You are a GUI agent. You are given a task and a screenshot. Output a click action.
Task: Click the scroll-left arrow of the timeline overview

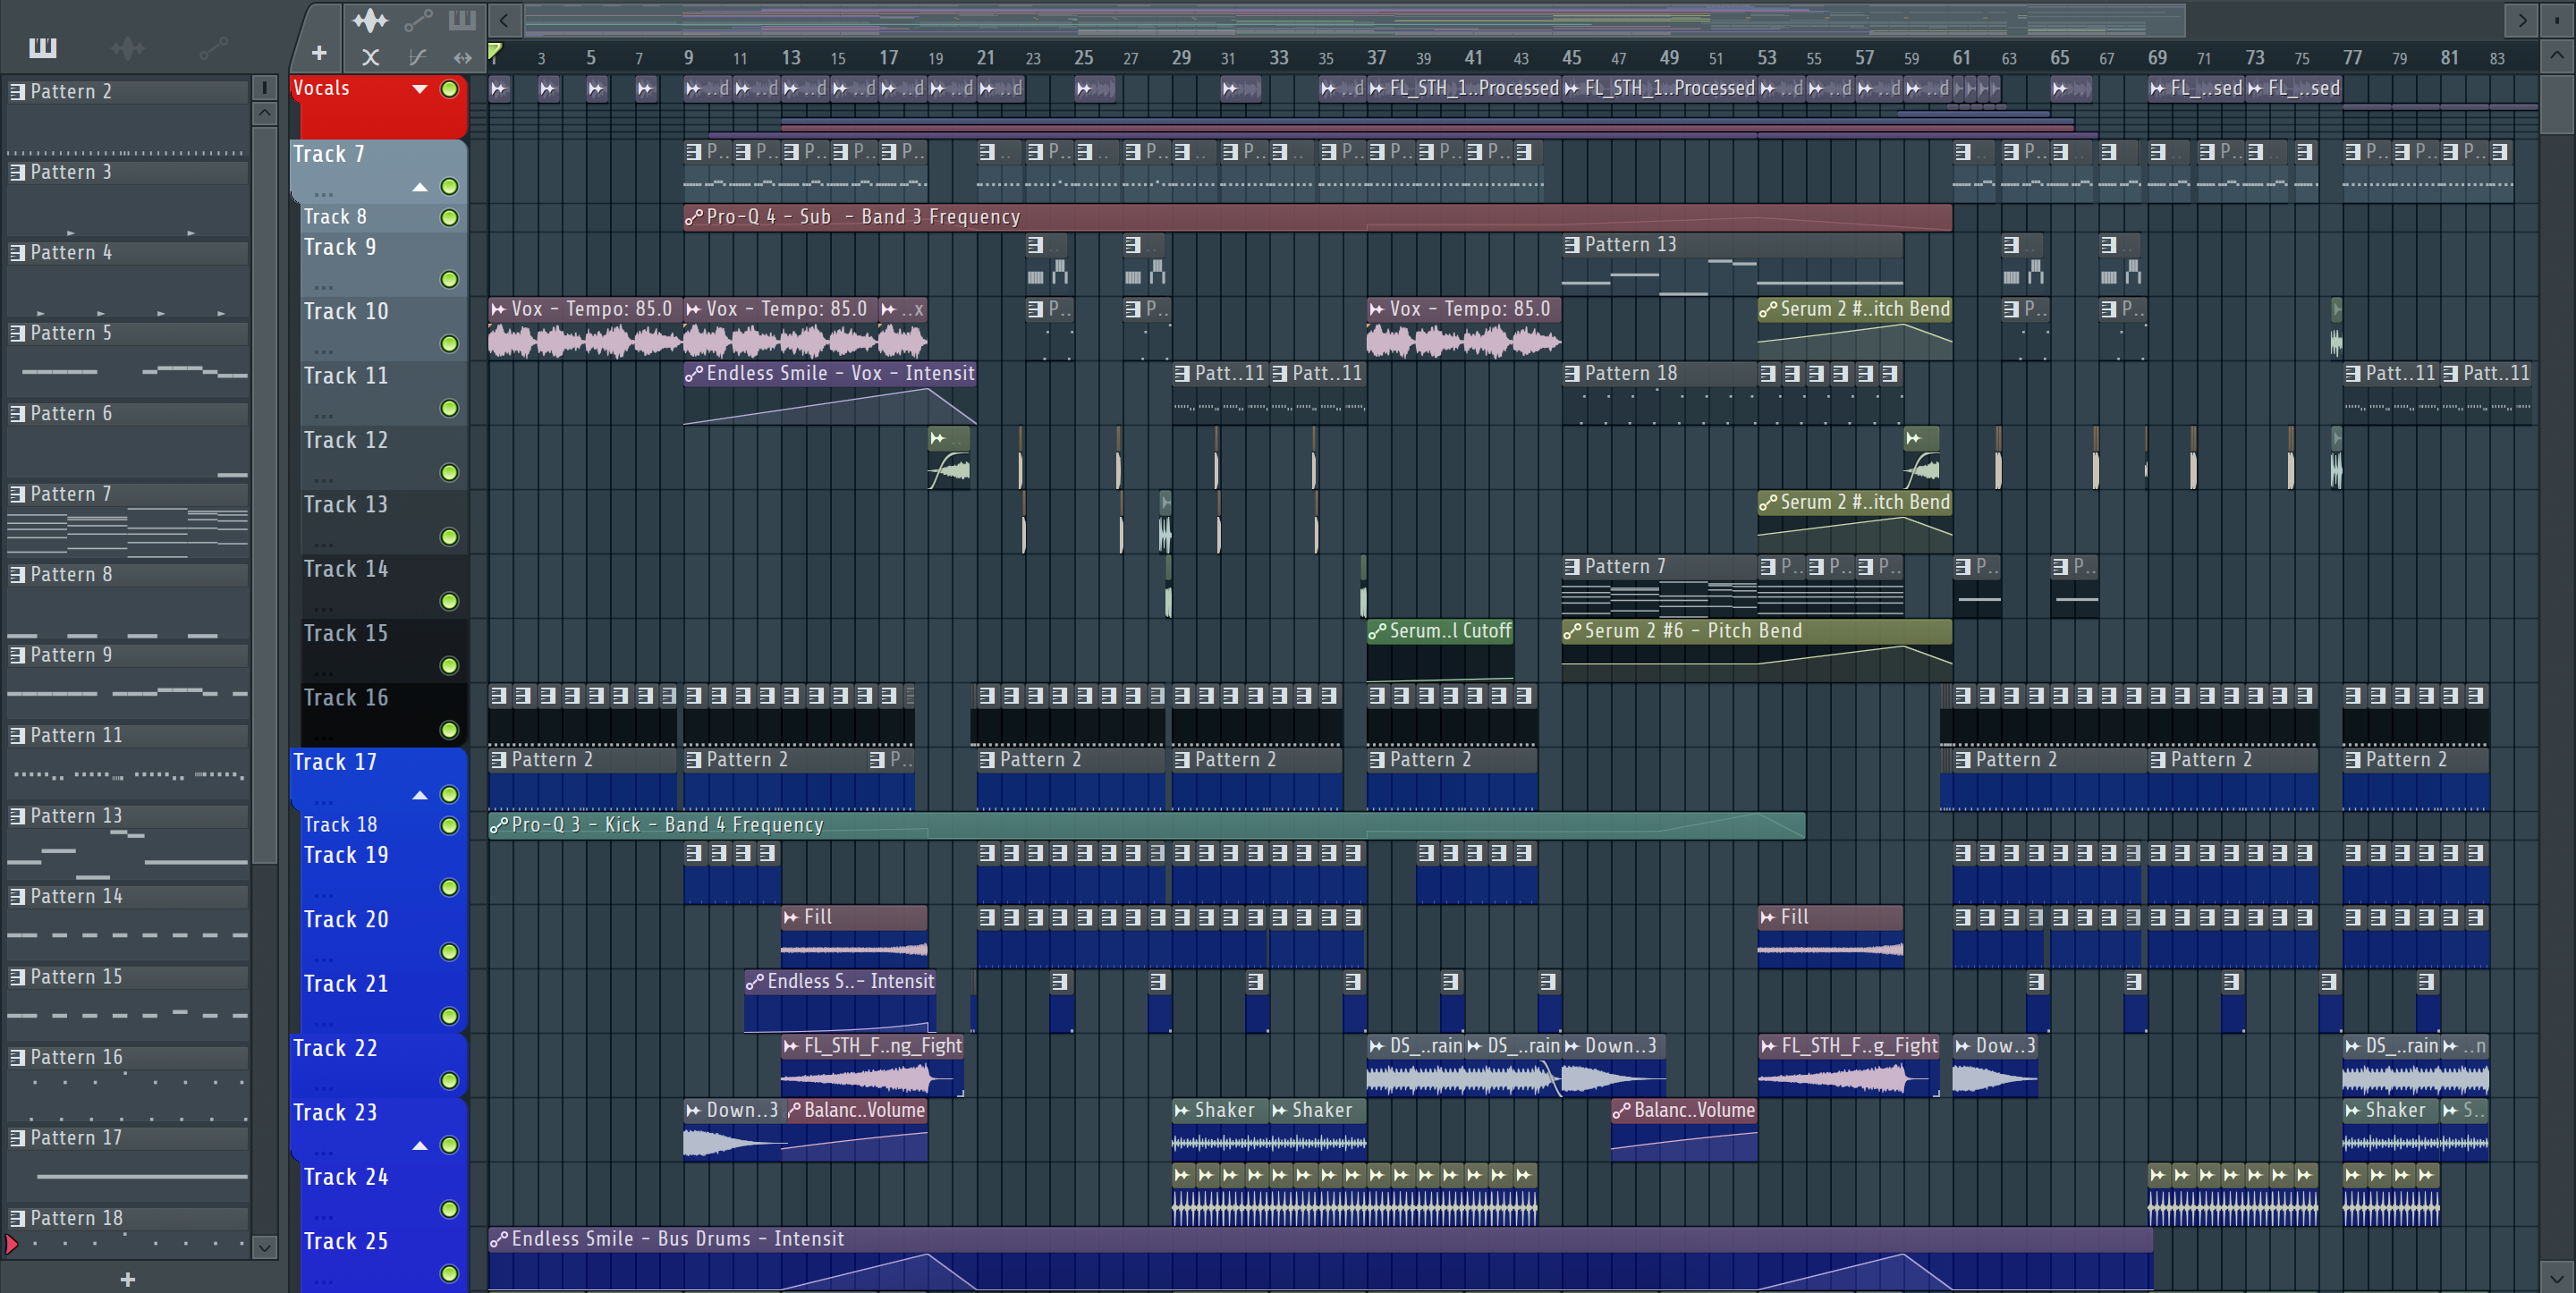point(504,19)
